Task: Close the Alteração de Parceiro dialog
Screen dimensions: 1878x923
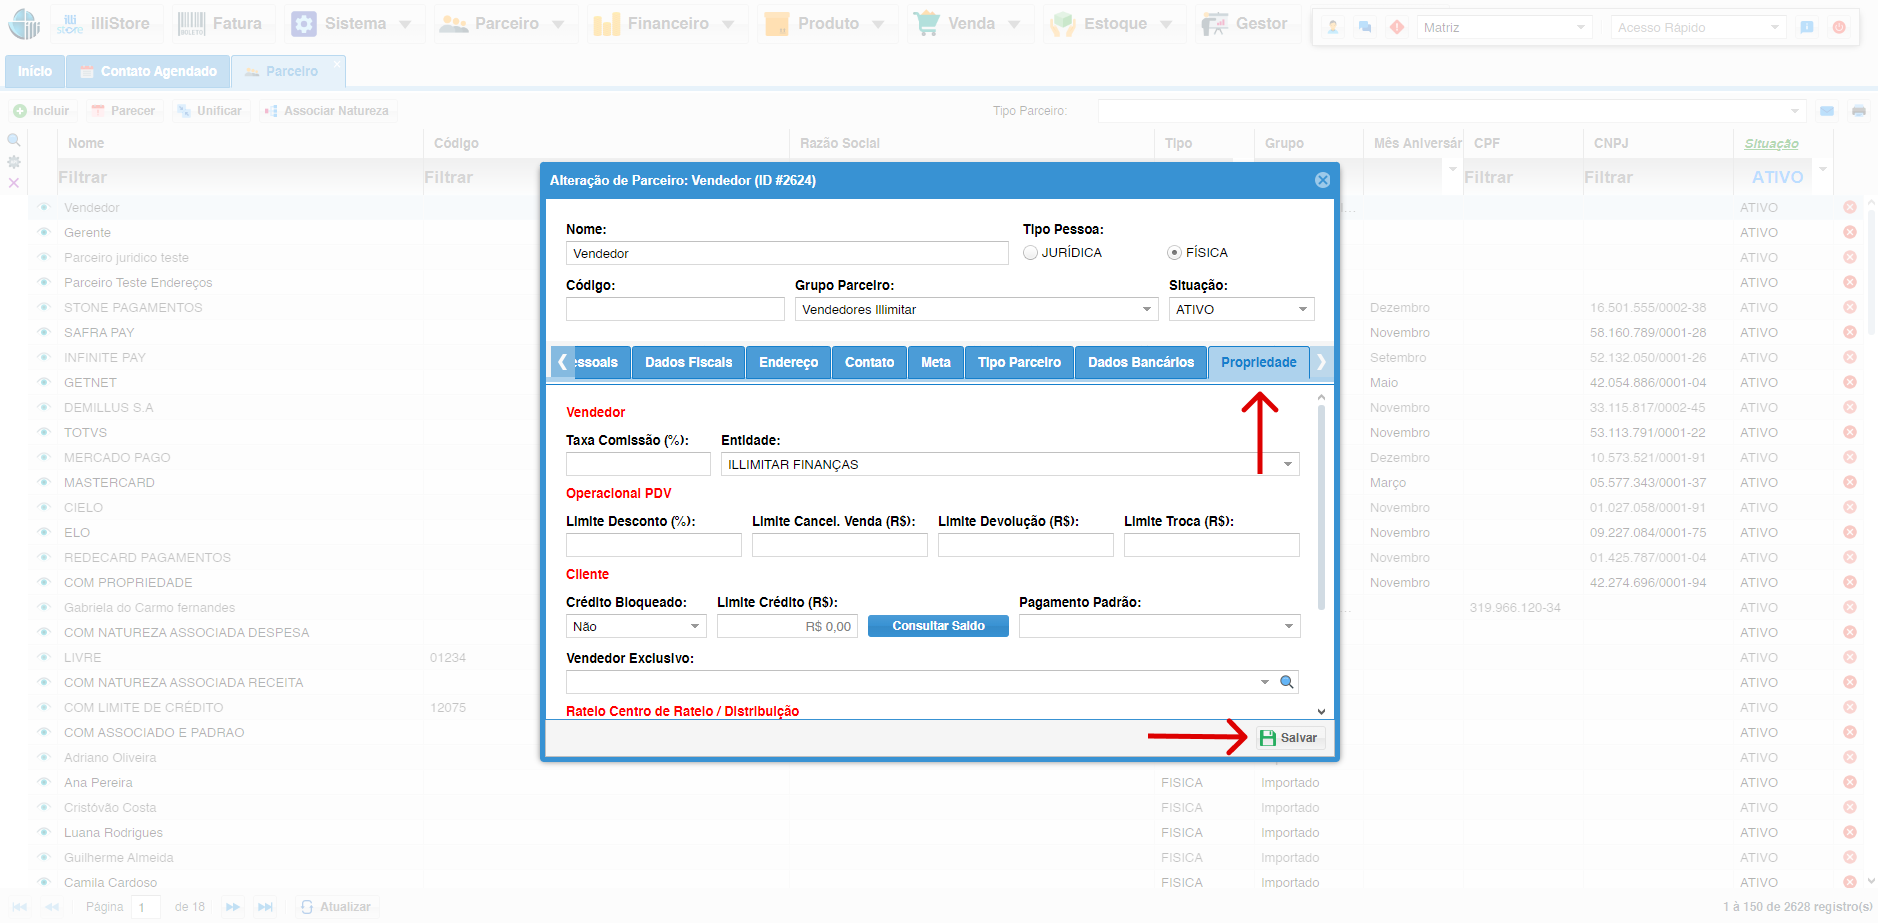Action: tap(1322, 180)
